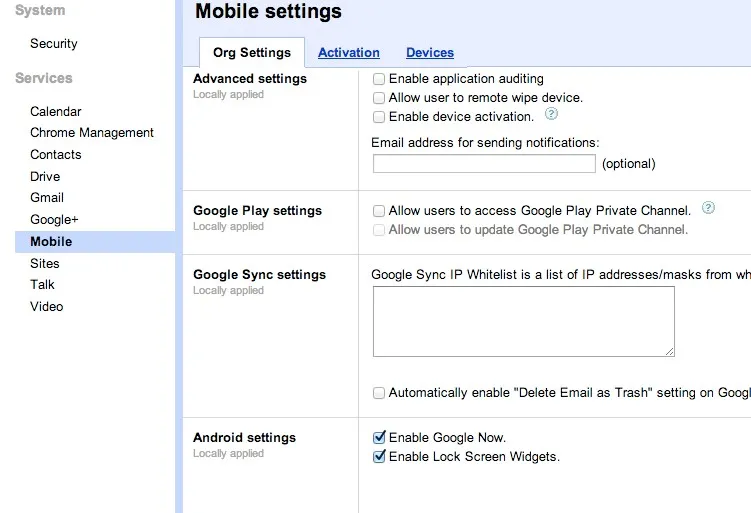
Task: Click Locally applied under Advanced settings
Action: pos(228,94)
